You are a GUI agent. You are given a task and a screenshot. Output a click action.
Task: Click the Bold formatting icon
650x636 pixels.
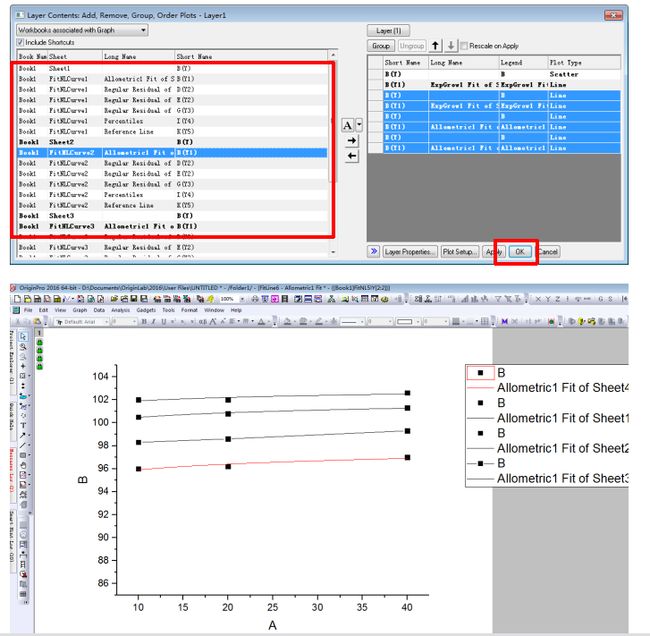[144, 321]
